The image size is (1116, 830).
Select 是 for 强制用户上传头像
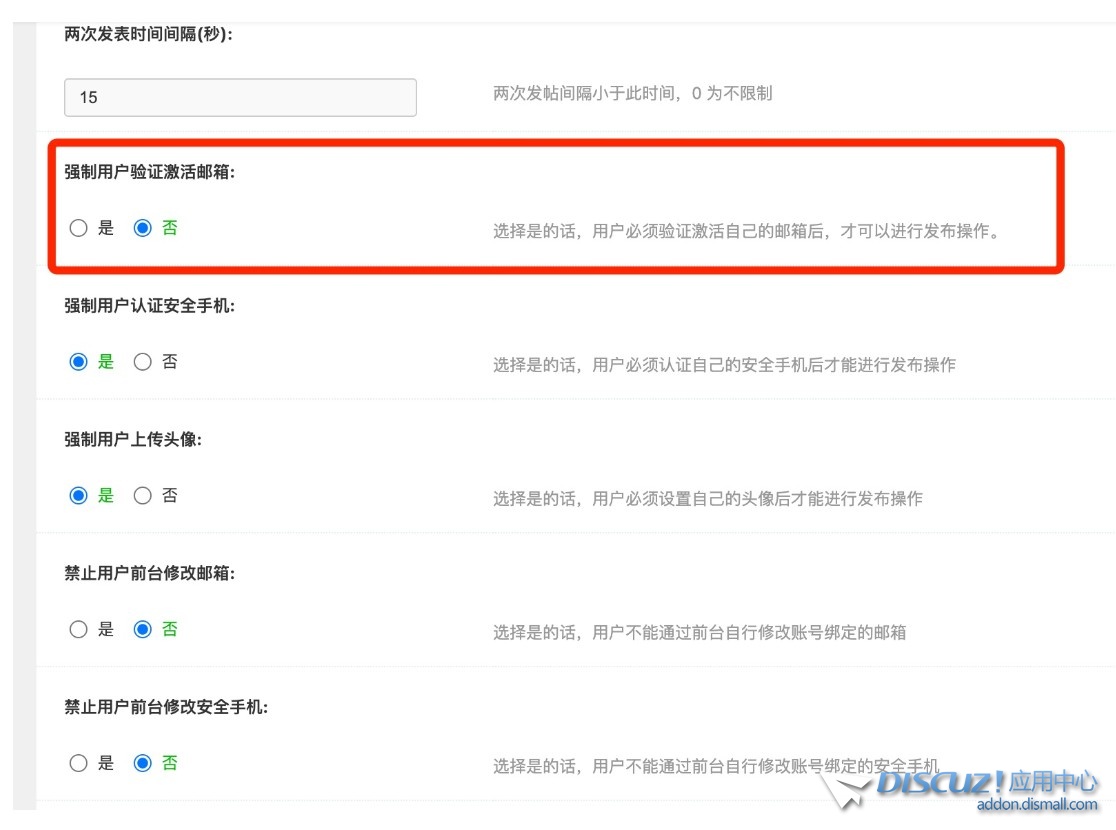pyautogui.click(x=79, y=495)
